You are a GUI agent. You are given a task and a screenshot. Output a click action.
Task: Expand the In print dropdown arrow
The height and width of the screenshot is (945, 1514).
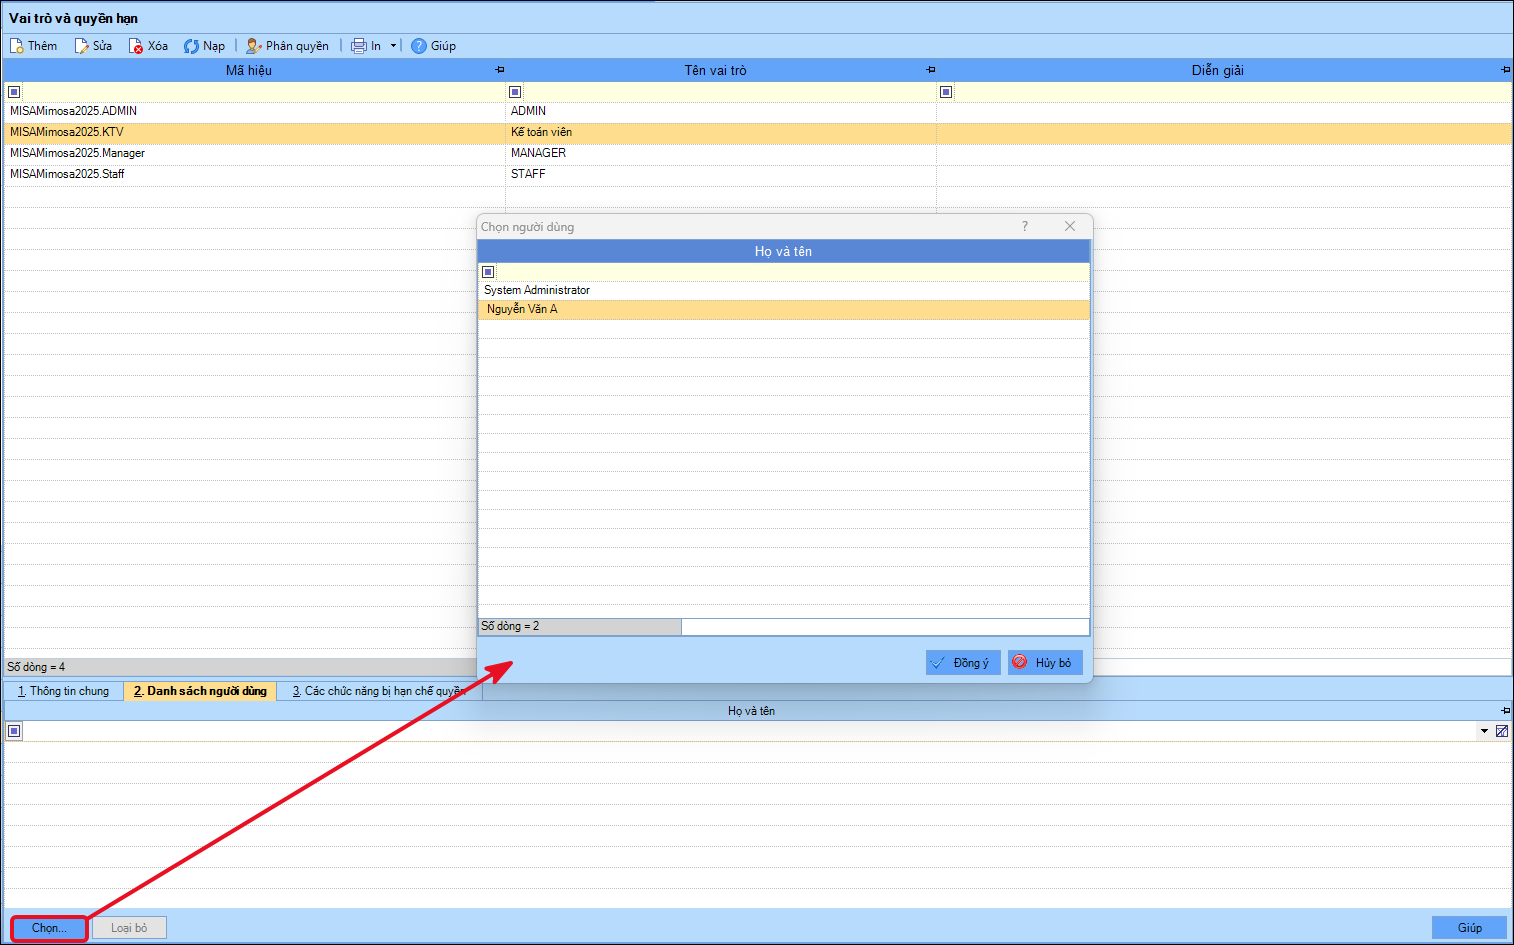click(393, 46)
